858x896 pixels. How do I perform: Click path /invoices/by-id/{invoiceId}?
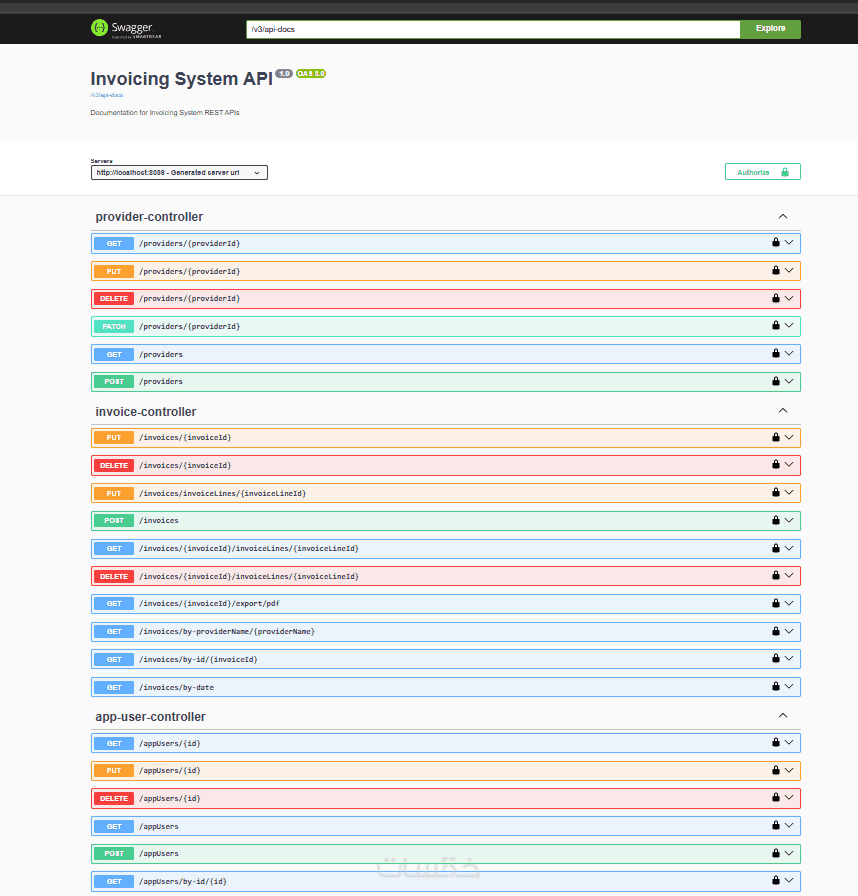coord(198,659)
